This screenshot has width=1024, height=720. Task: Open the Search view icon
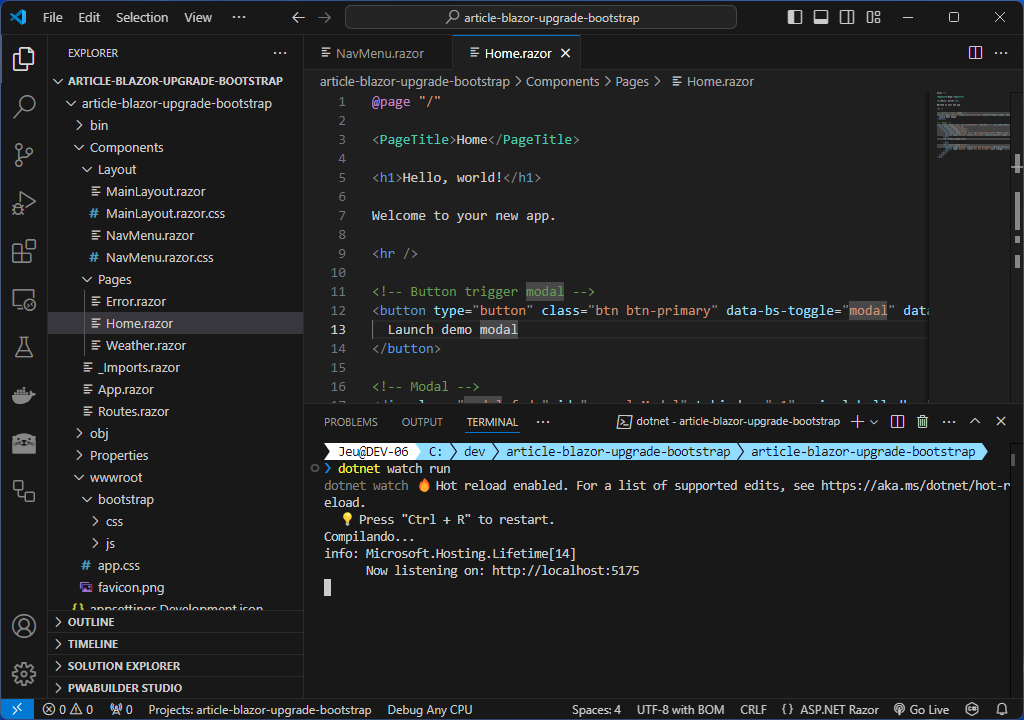(x=24, y=106)
